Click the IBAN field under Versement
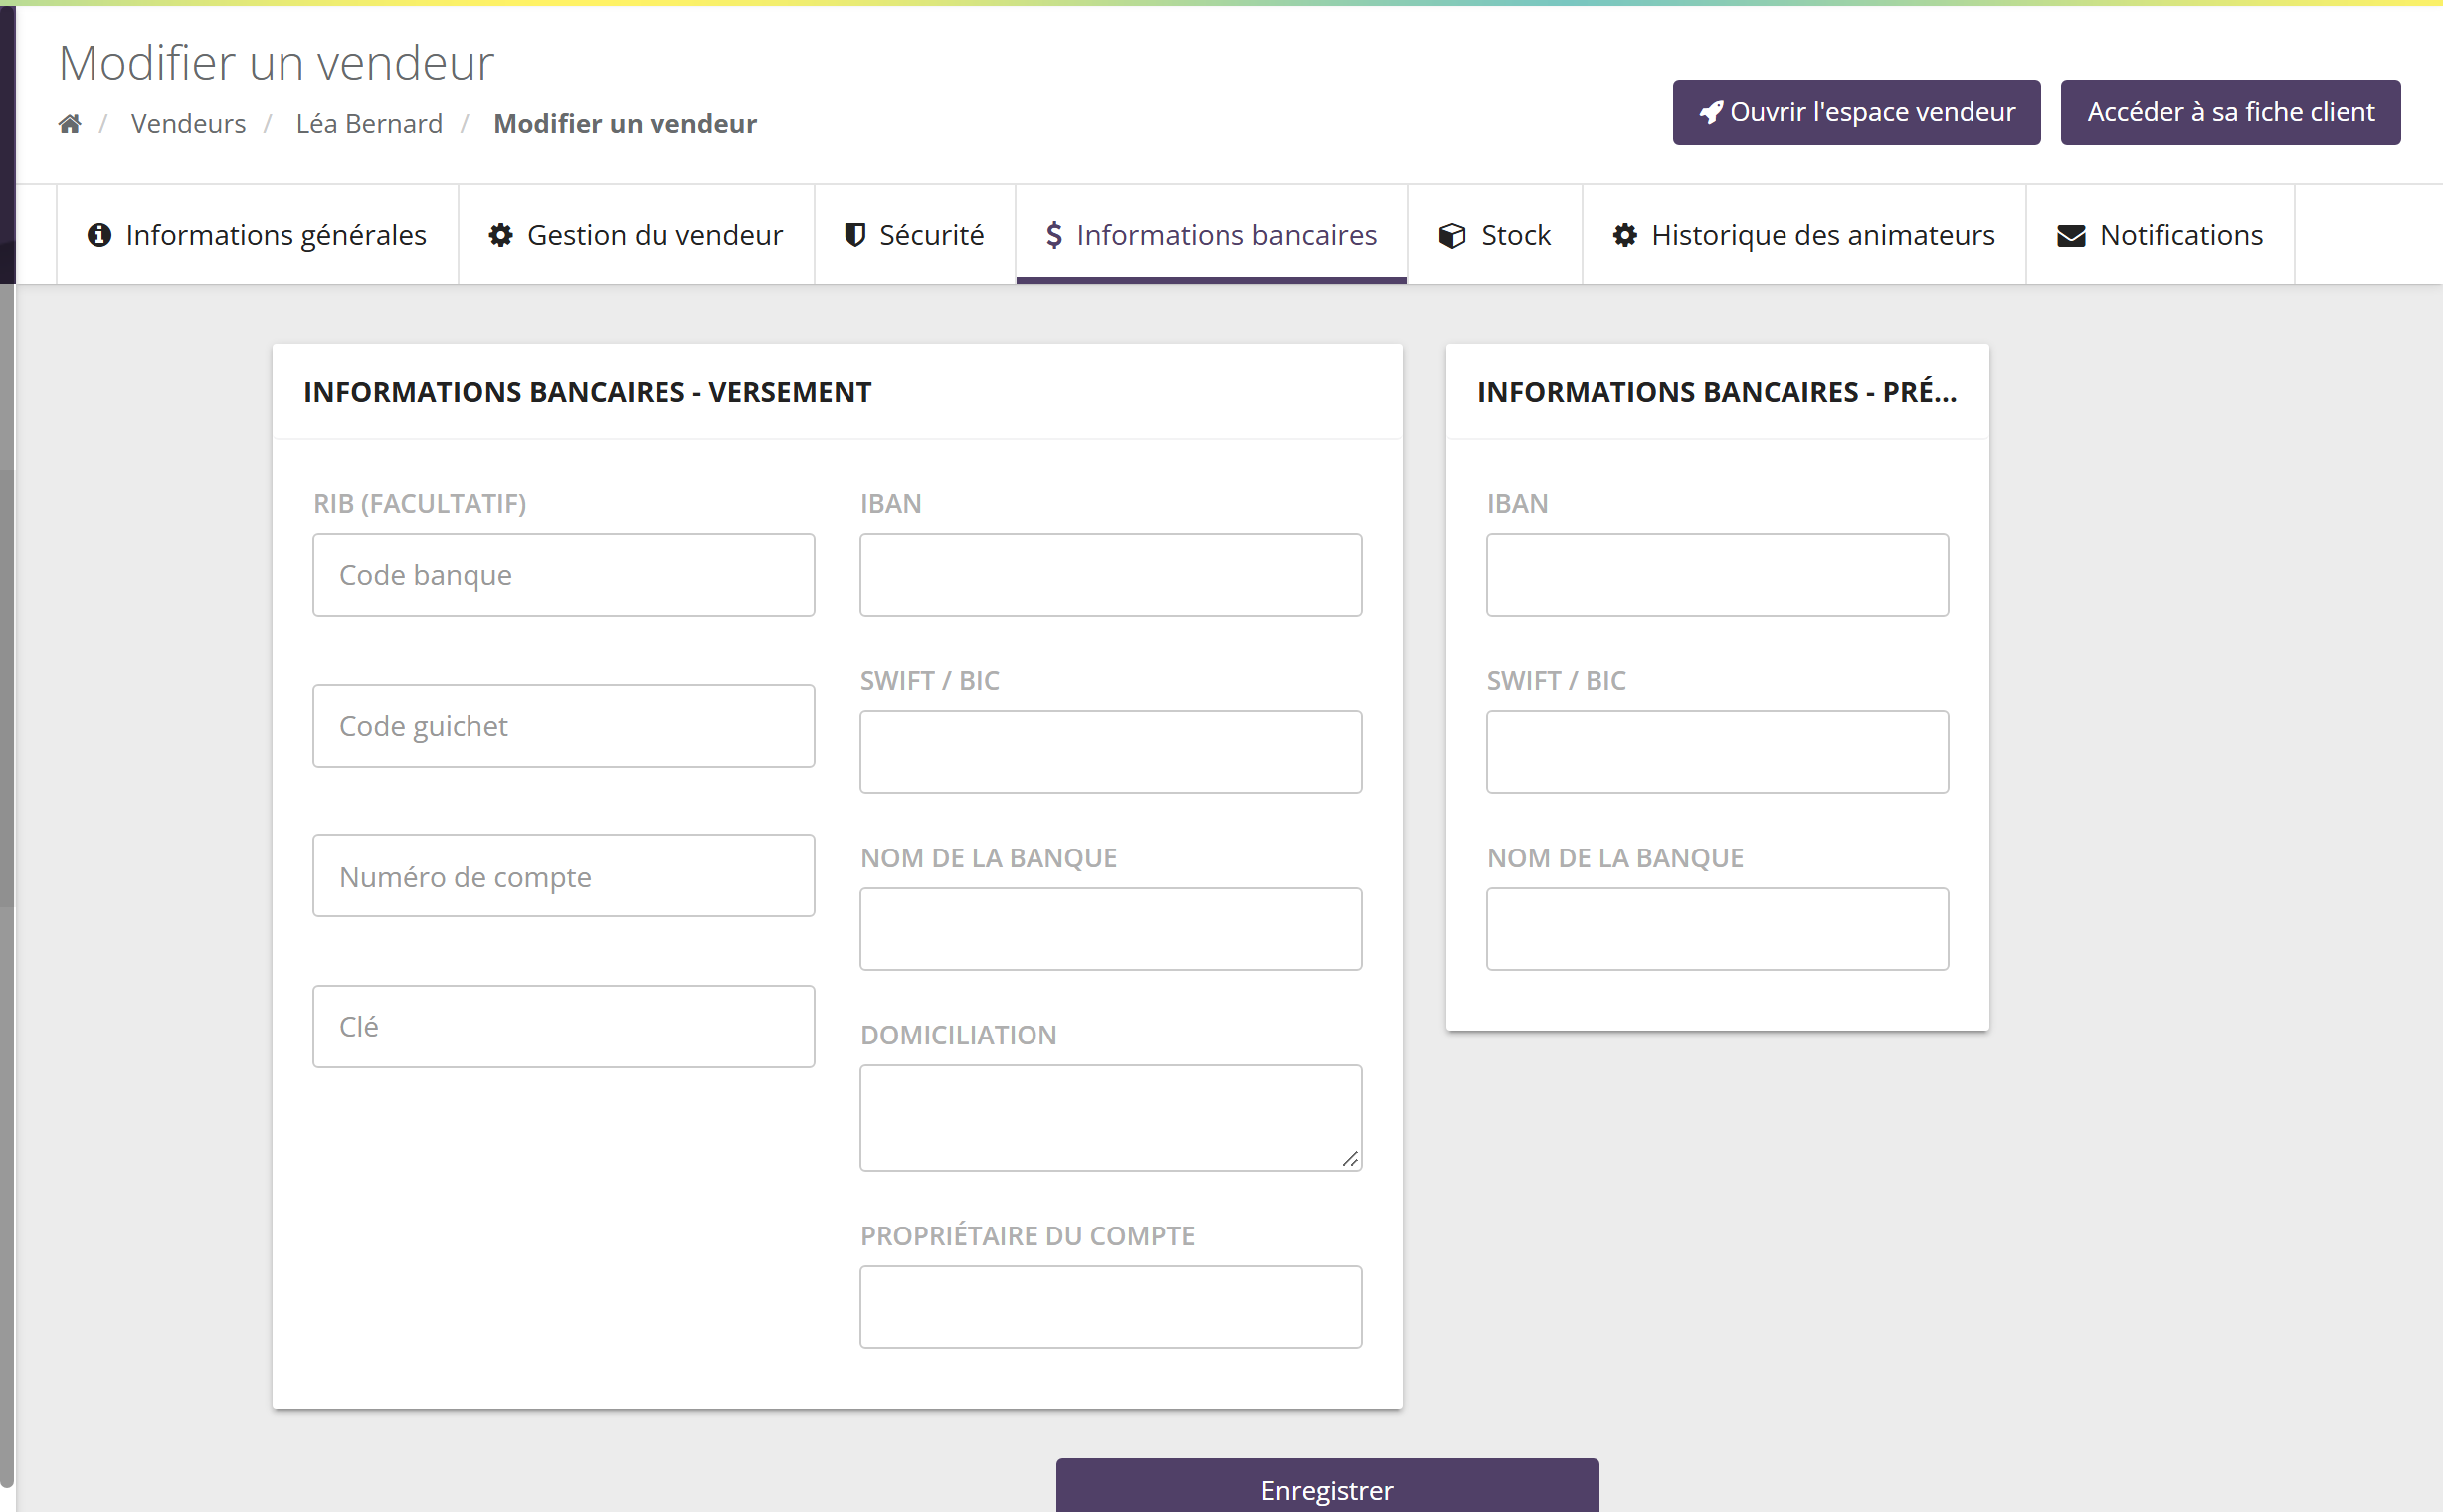 click(x=1111, y=575)
